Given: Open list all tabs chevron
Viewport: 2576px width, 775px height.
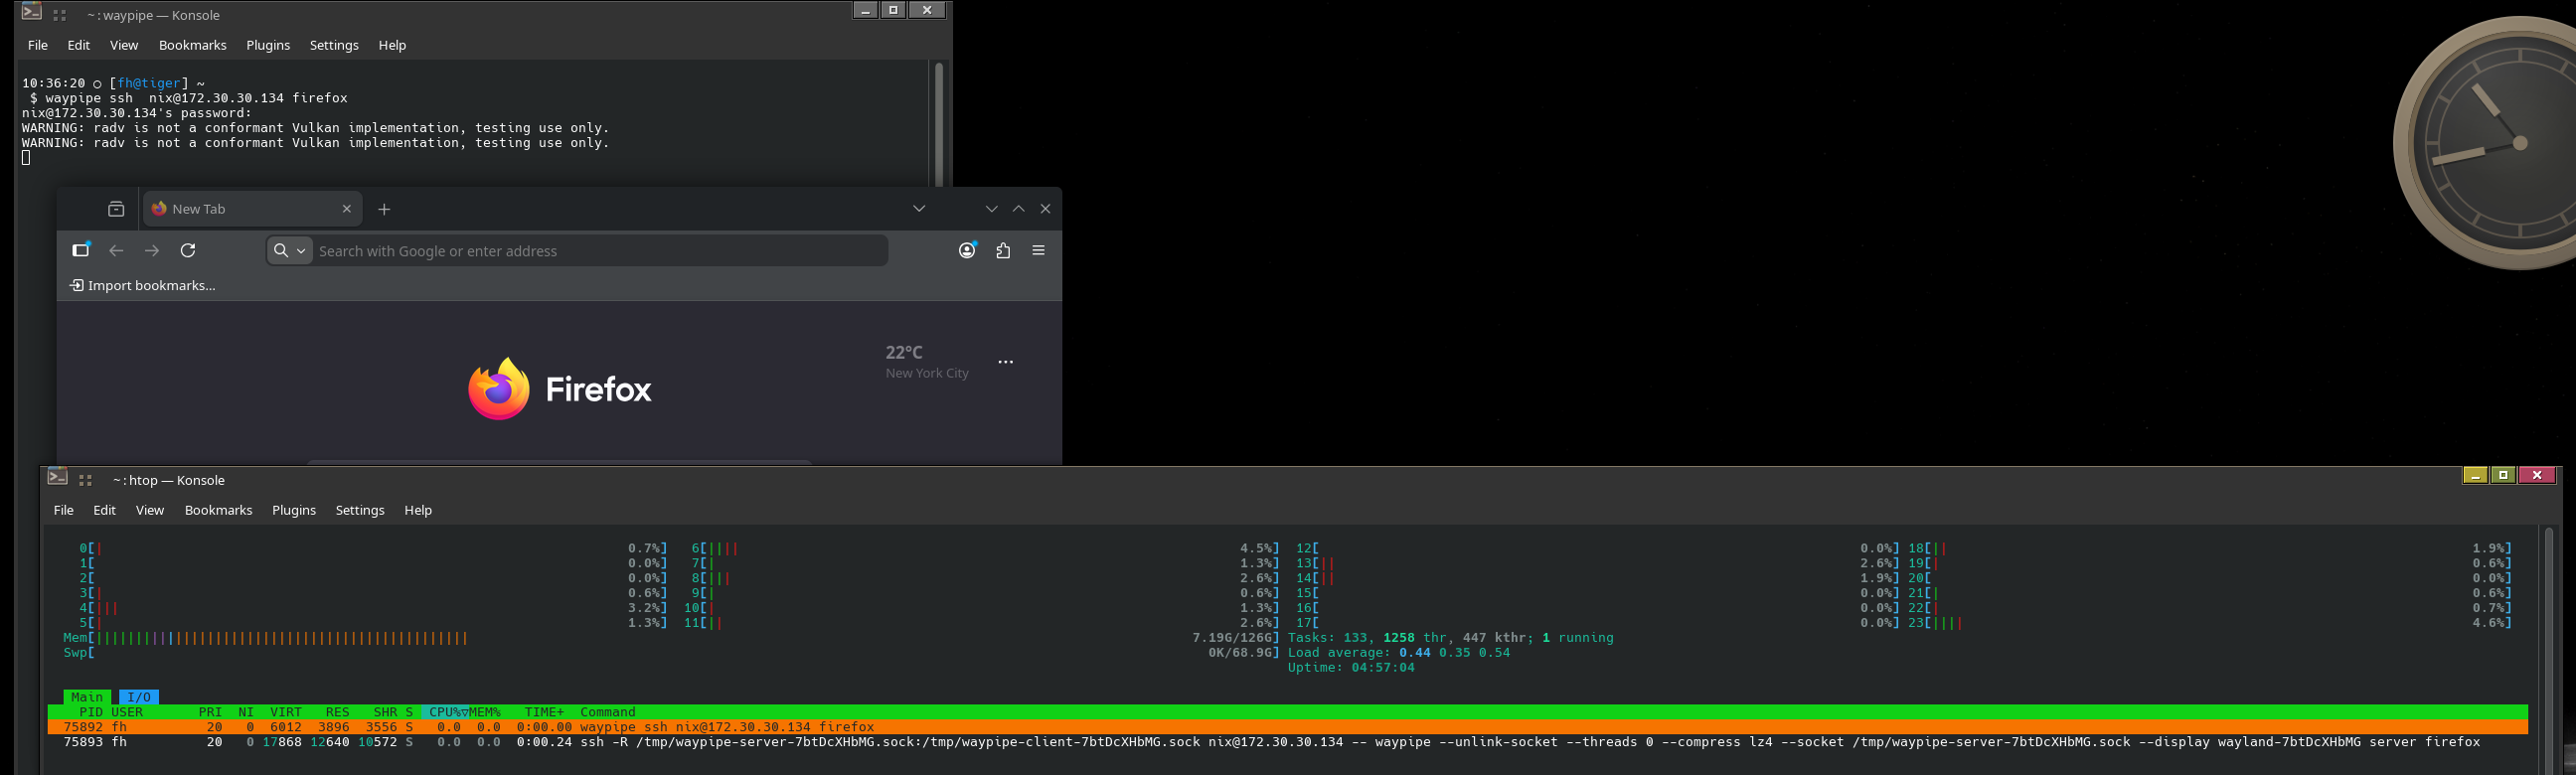Looking at the screenshot, I should click(x=919, y=209).
